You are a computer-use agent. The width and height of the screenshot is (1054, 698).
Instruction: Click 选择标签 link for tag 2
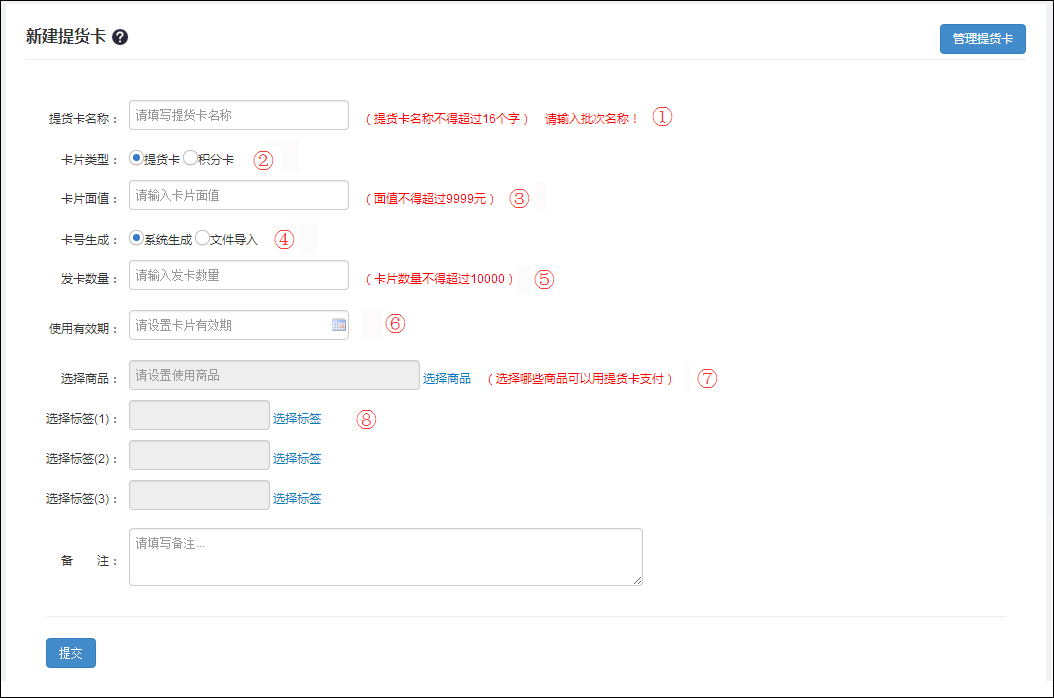point(297,459)
